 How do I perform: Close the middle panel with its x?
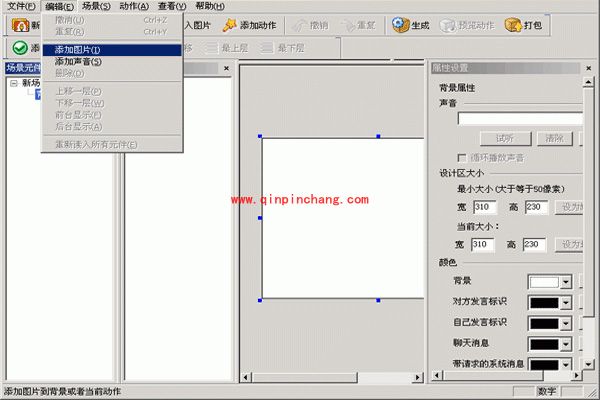coord(226,68)
